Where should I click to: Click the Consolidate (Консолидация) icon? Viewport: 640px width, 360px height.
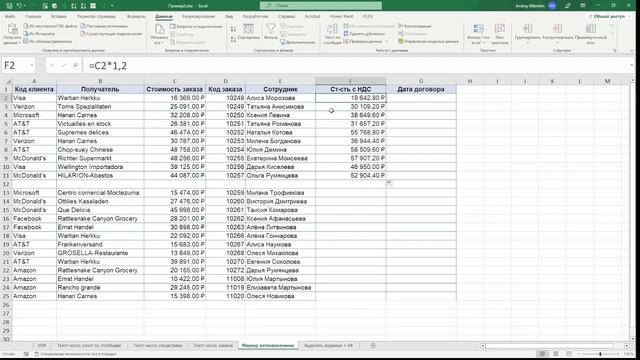click(401, 26)
